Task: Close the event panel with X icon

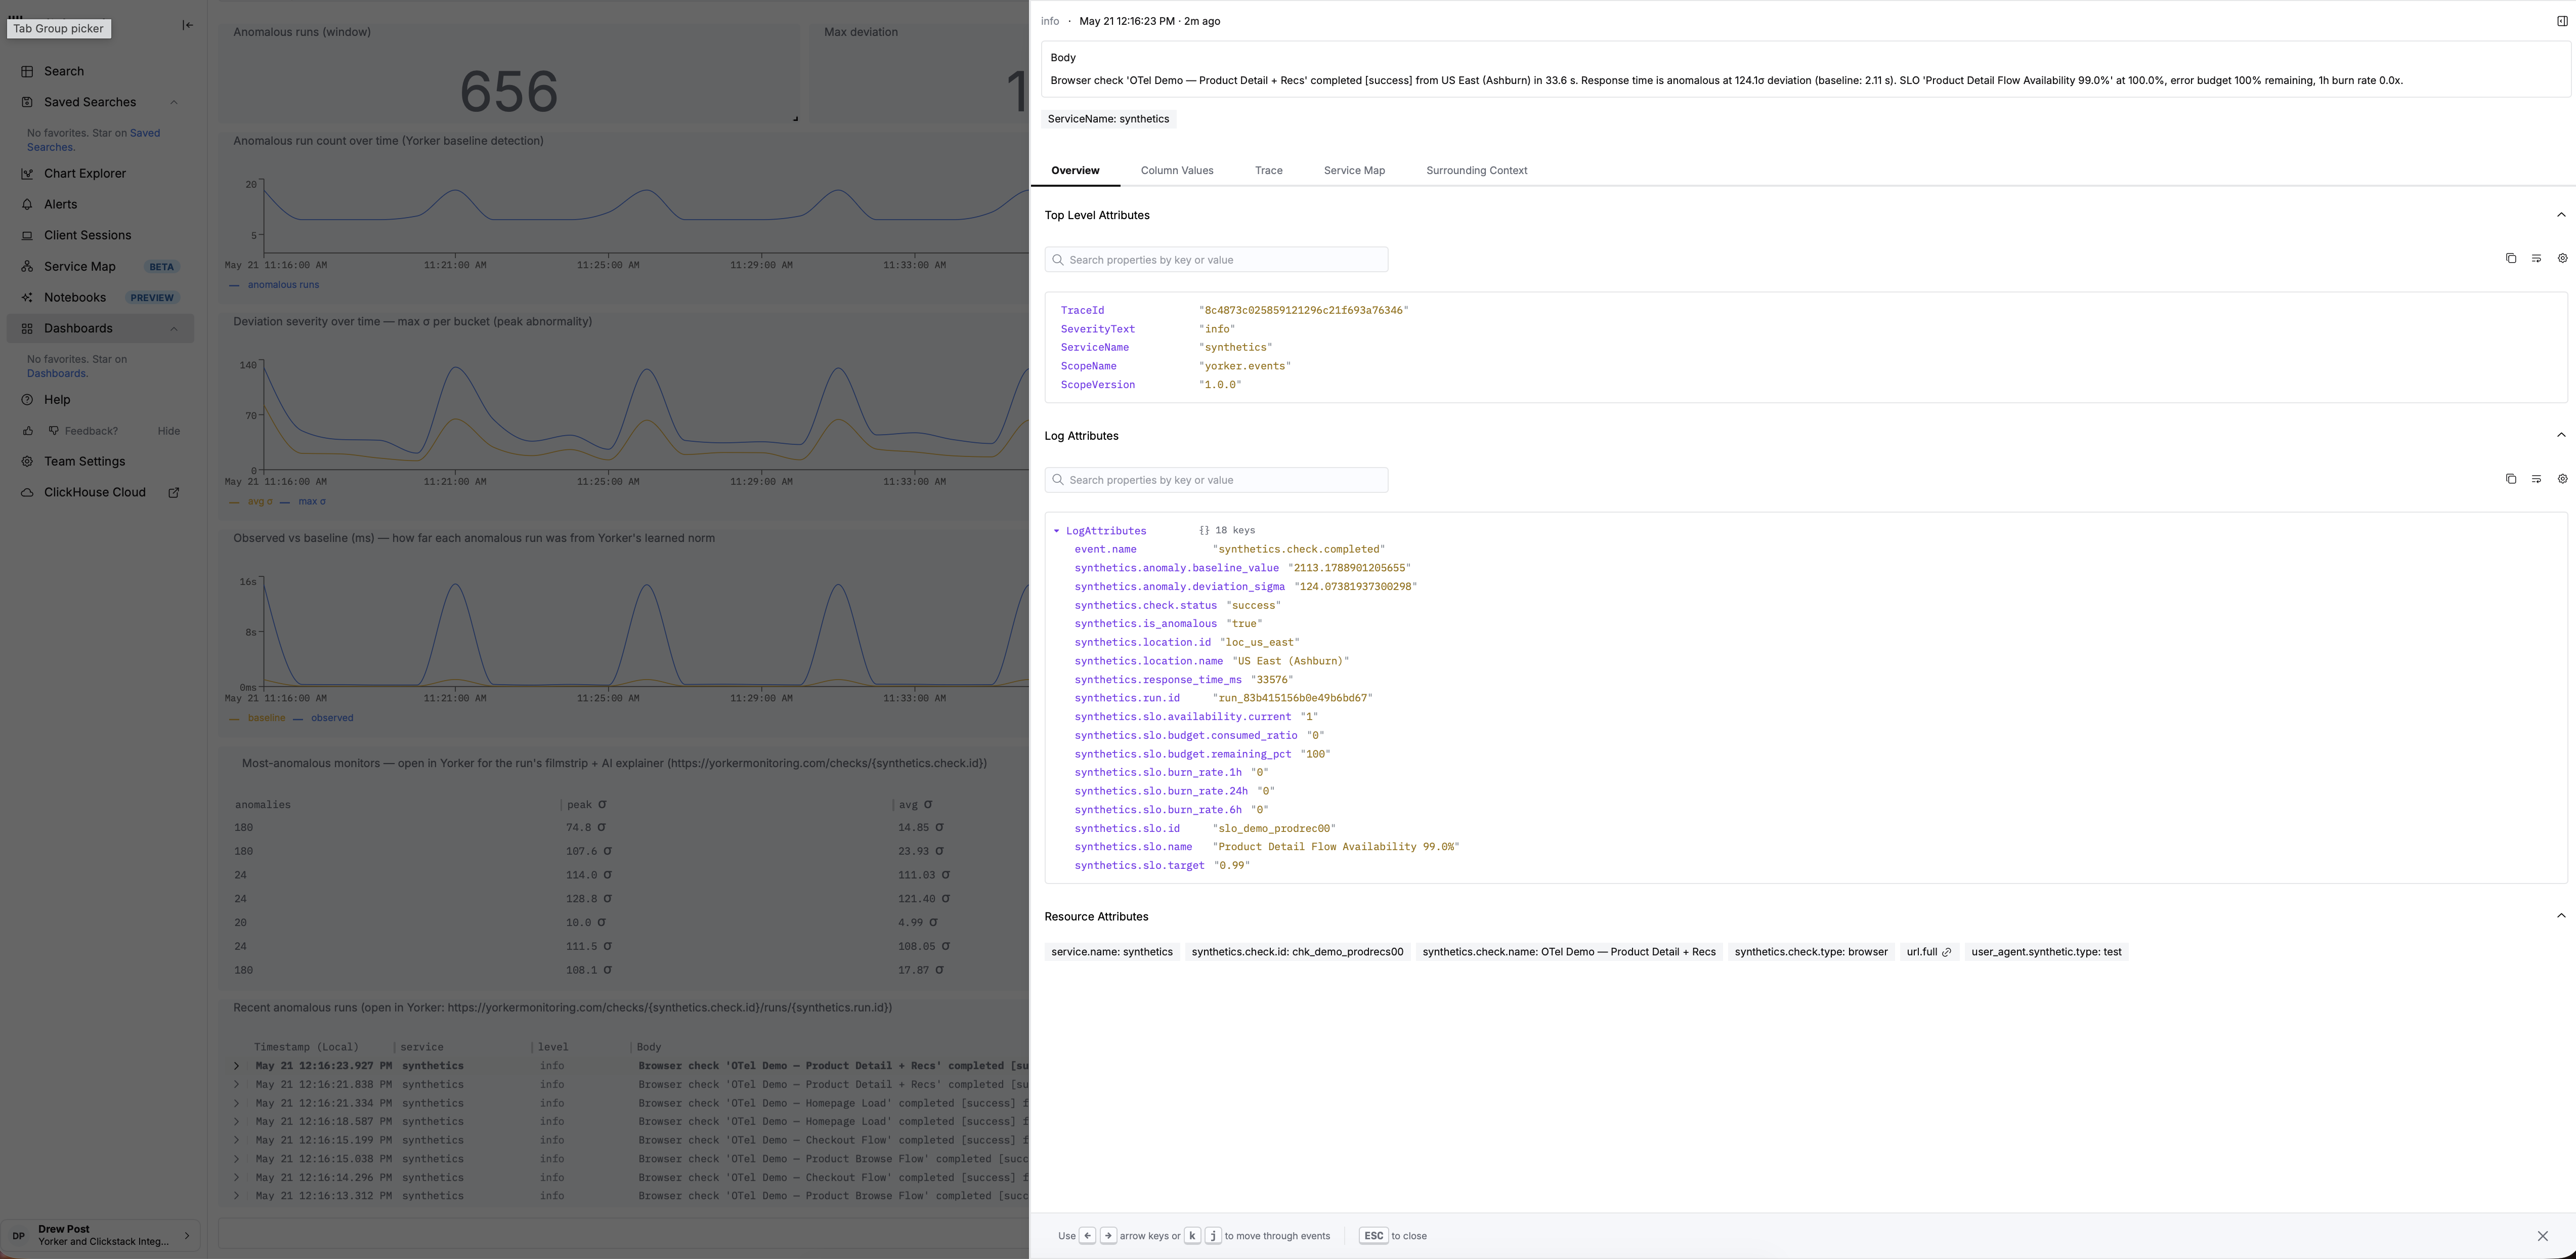Action: pyautogui.click(x=2542, y=1236)
